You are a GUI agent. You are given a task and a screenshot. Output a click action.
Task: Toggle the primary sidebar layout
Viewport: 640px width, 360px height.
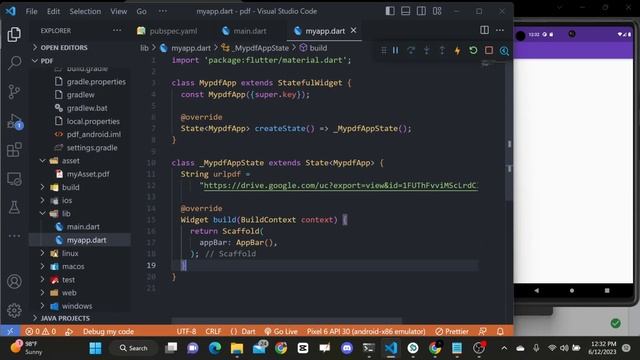pyautogui.click(x=390, y=11)
